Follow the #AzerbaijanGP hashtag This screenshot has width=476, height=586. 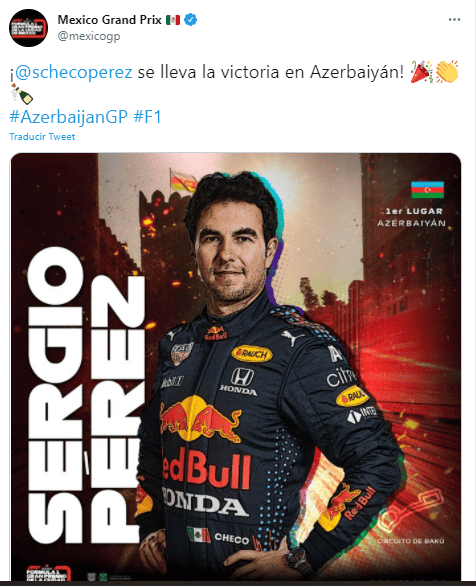tap(68, 117)
